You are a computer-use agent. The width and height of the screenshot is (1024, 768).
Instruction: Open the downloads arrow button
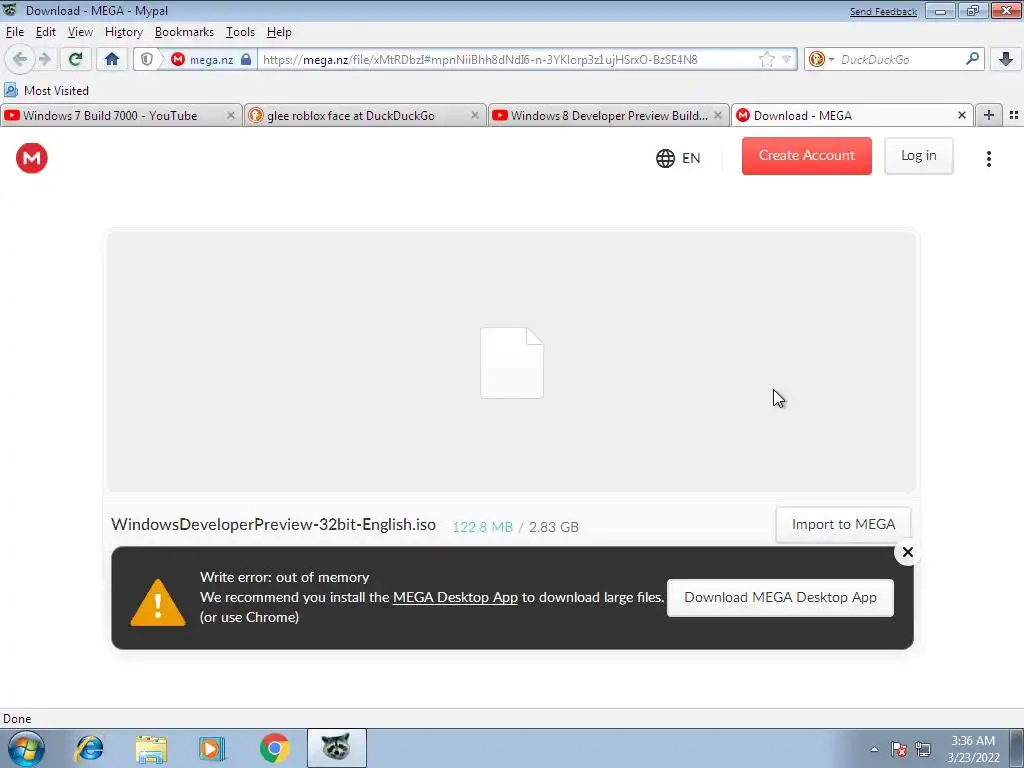pyautogui.click(x=1006, y=59)
